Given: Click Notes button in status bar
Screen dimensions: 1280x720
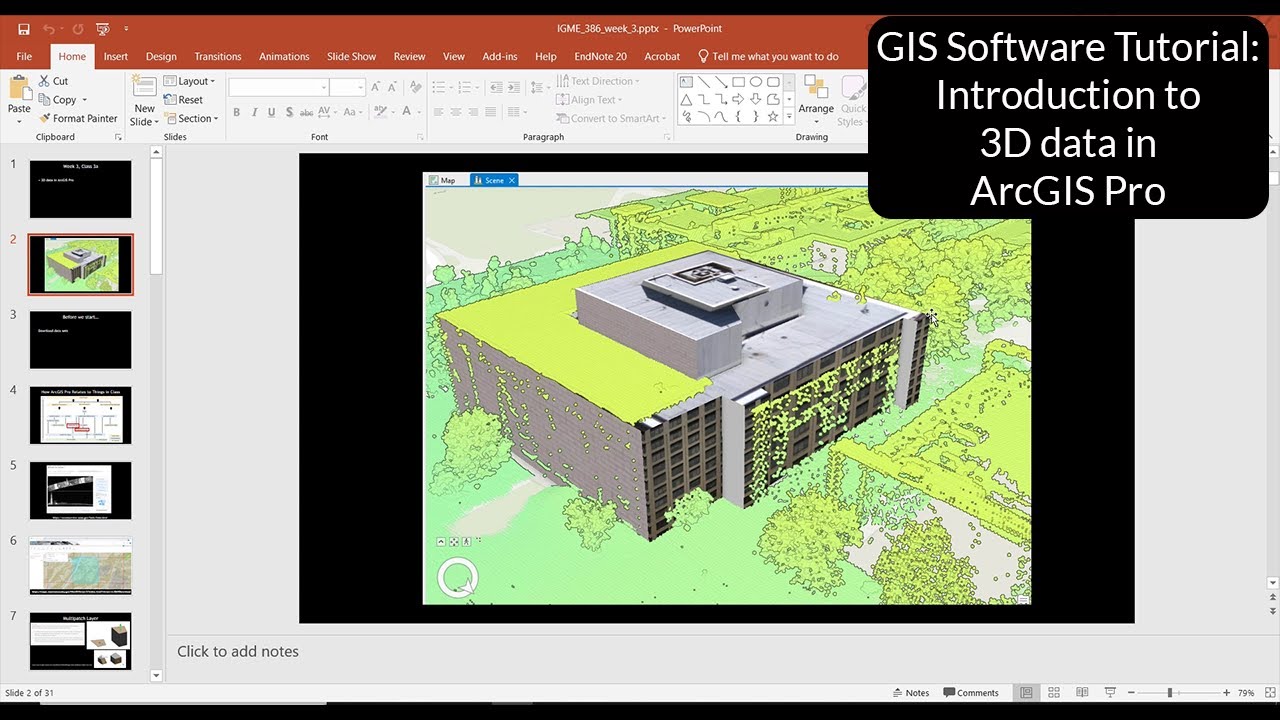Looking at the screenshot, I should 910,693.
